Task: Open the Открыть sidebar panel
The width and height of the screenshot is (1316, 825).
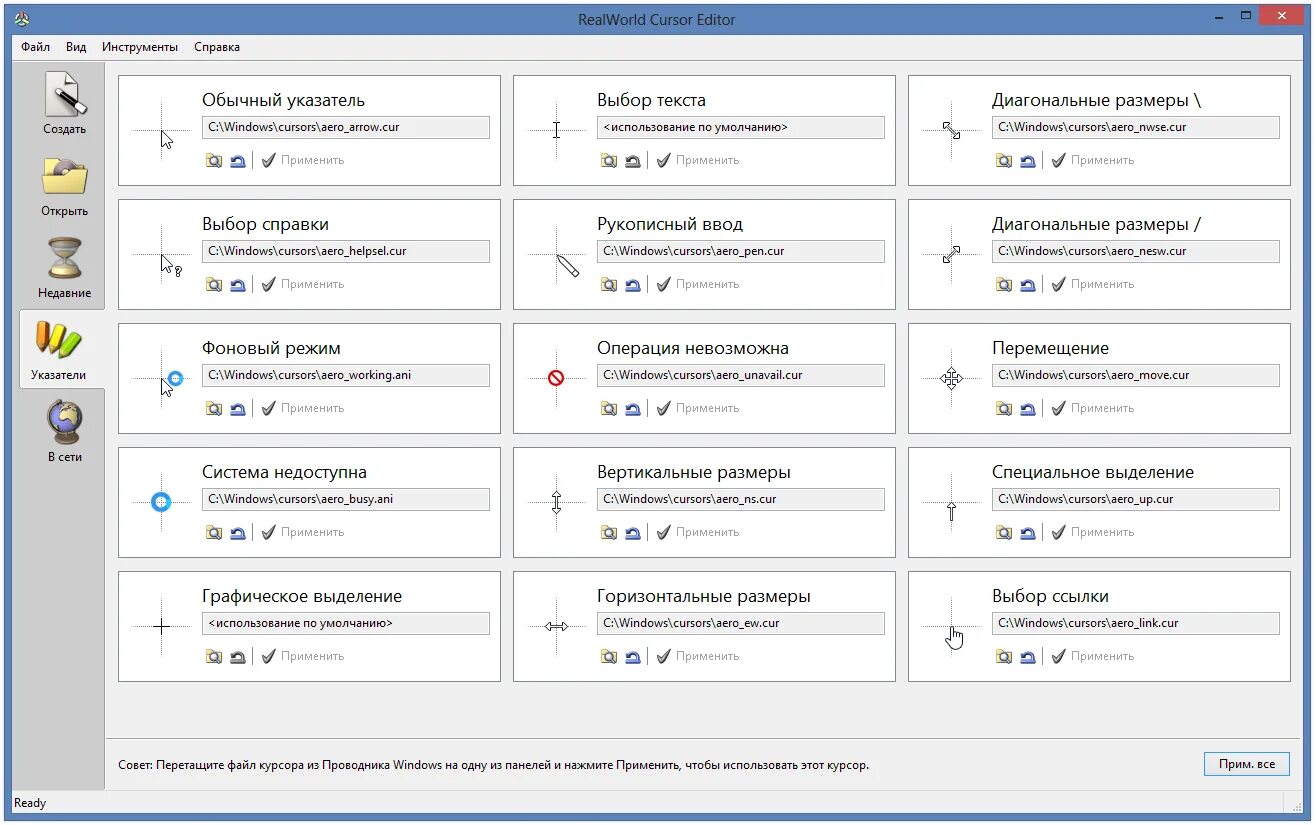Action: point(64,186)
